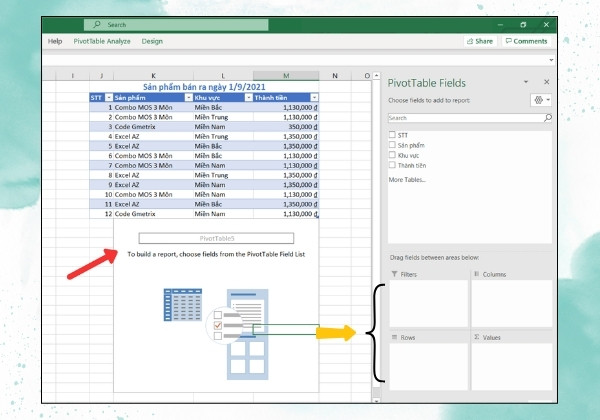Select column K header
Viewport: 600px width, 420px height.
153,76
